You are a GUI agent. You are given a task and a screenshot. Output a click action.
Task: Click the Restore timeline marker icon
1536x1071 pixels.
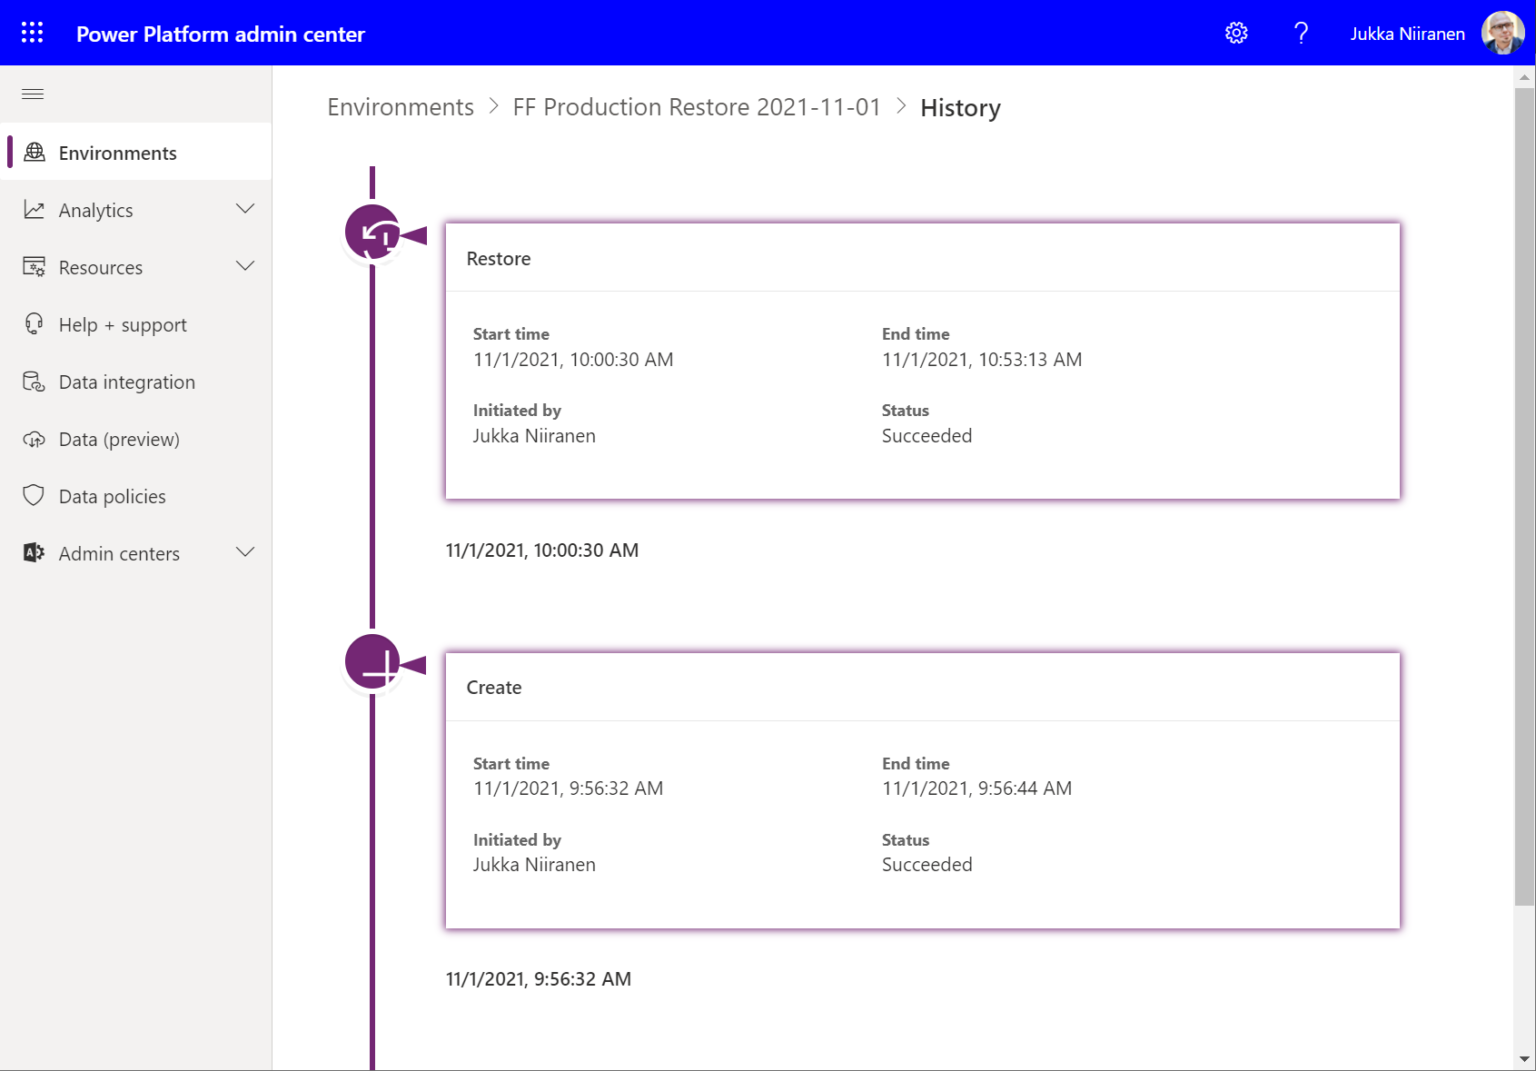(373, 233)
